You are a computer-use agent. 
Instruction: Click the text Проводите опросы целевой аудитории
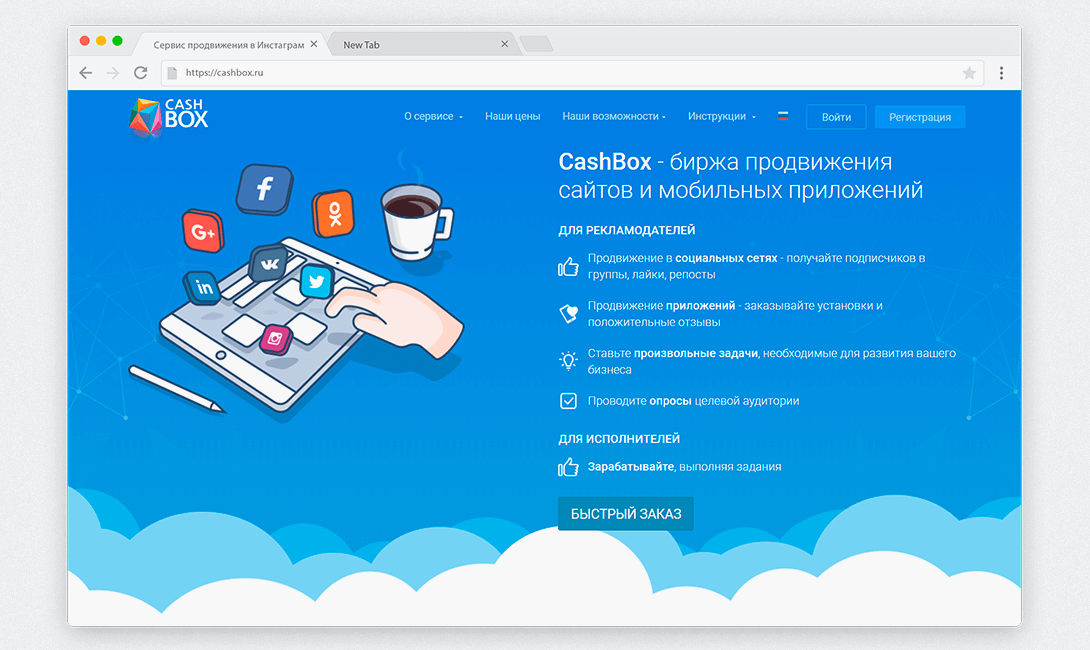693,401
